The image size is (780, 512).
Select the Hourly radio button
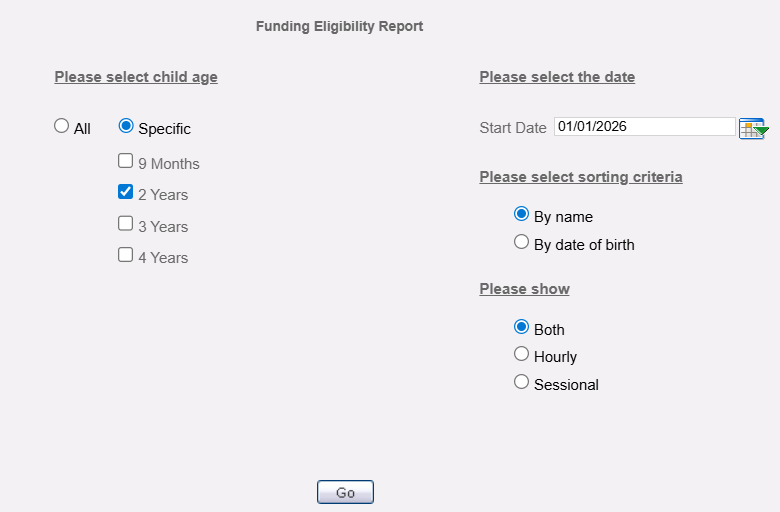(521, 354)
